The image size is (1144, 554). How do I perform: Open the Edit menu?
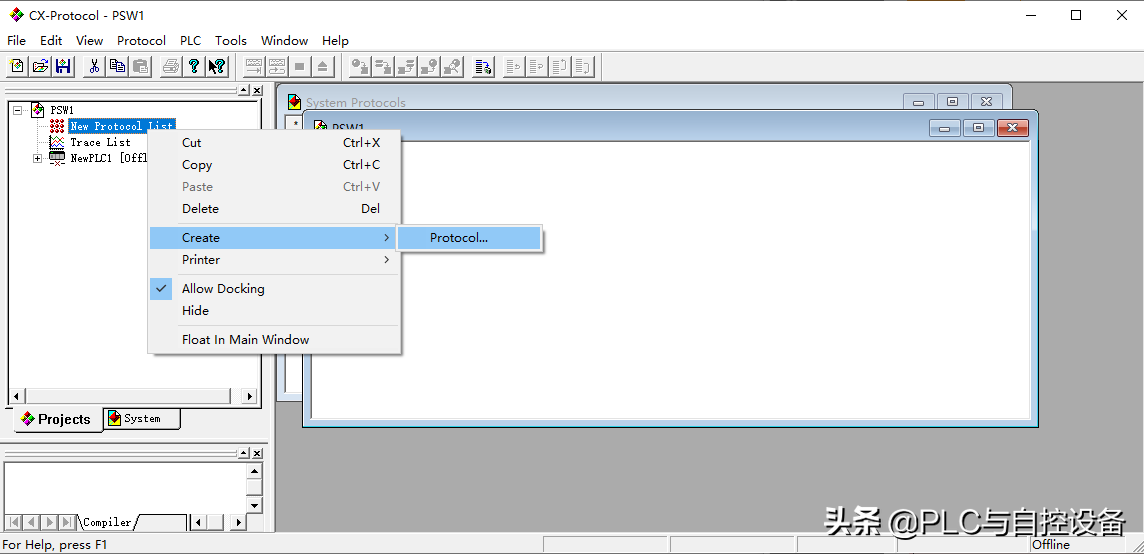point(51,41)
